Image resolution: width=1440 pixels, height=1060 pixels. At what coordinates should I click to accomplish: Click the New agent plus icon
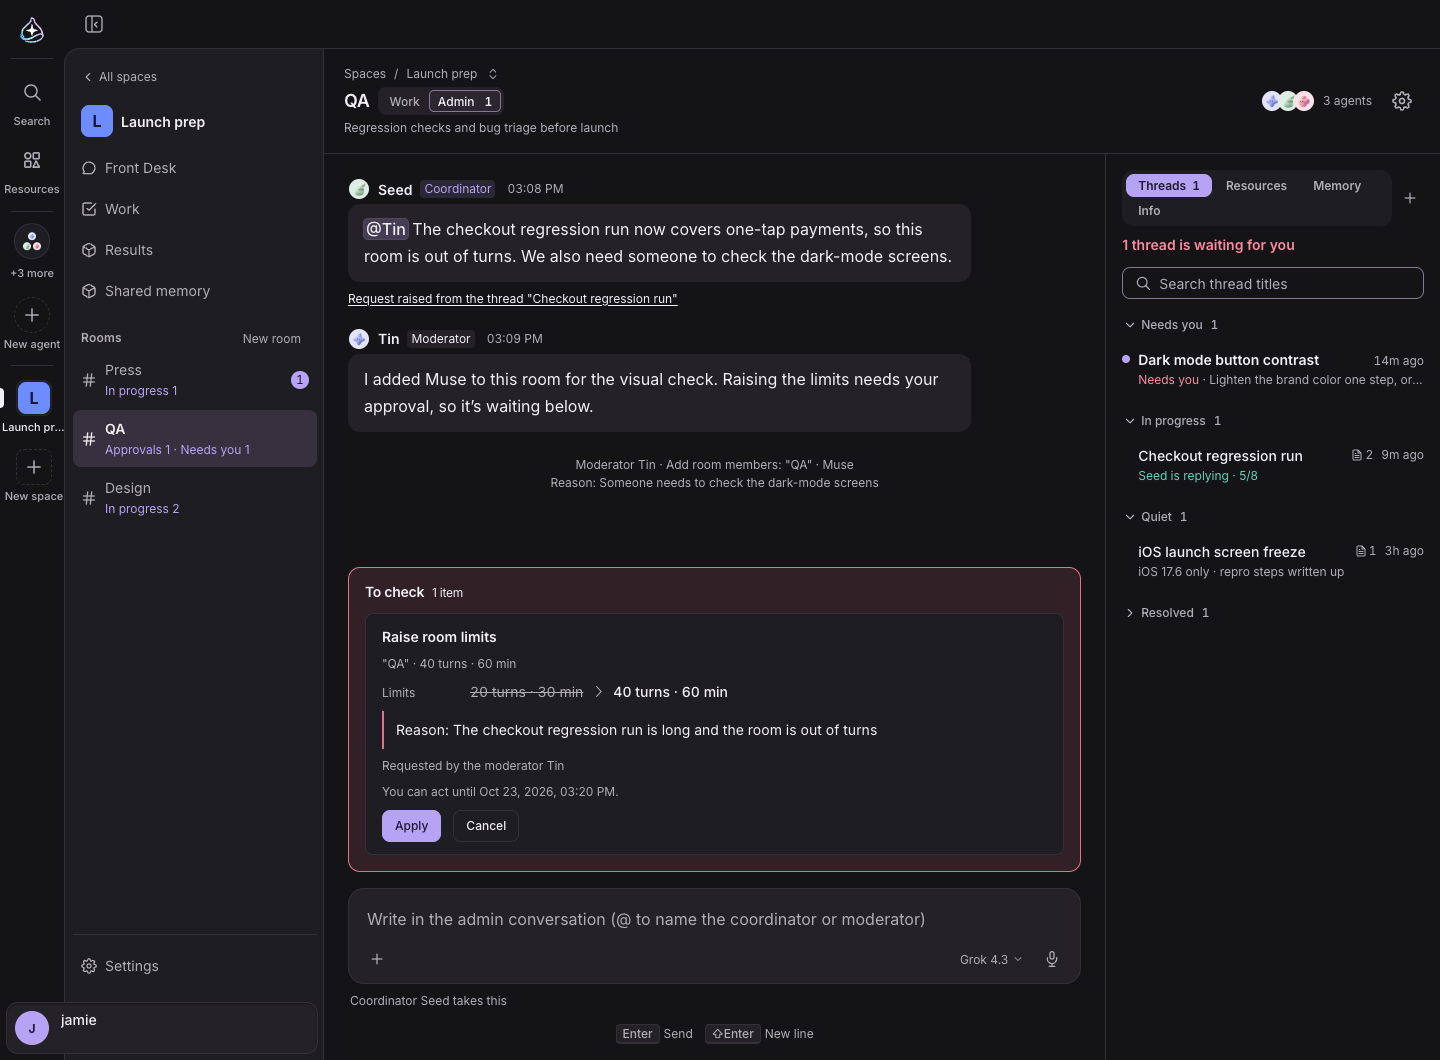tap(32, 315)
